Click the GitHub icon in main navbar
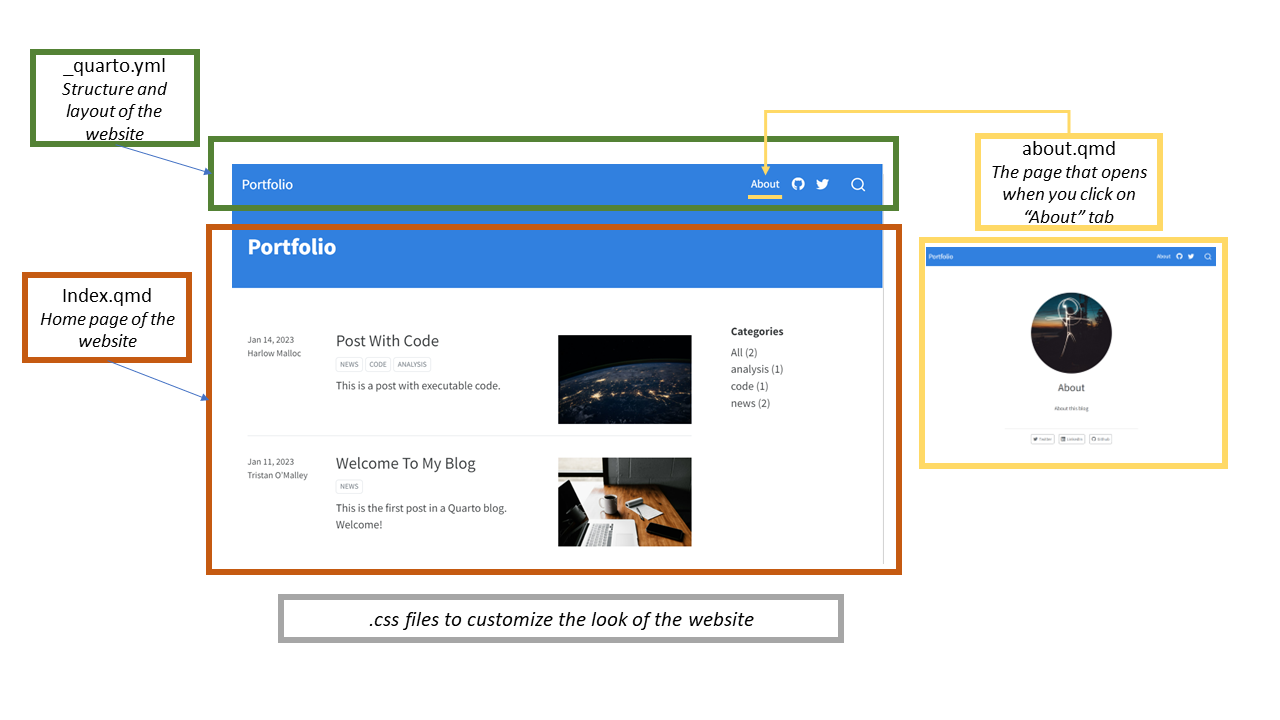Image resolution: width=1280 pixels, height=720 pixels. (798, 184)
